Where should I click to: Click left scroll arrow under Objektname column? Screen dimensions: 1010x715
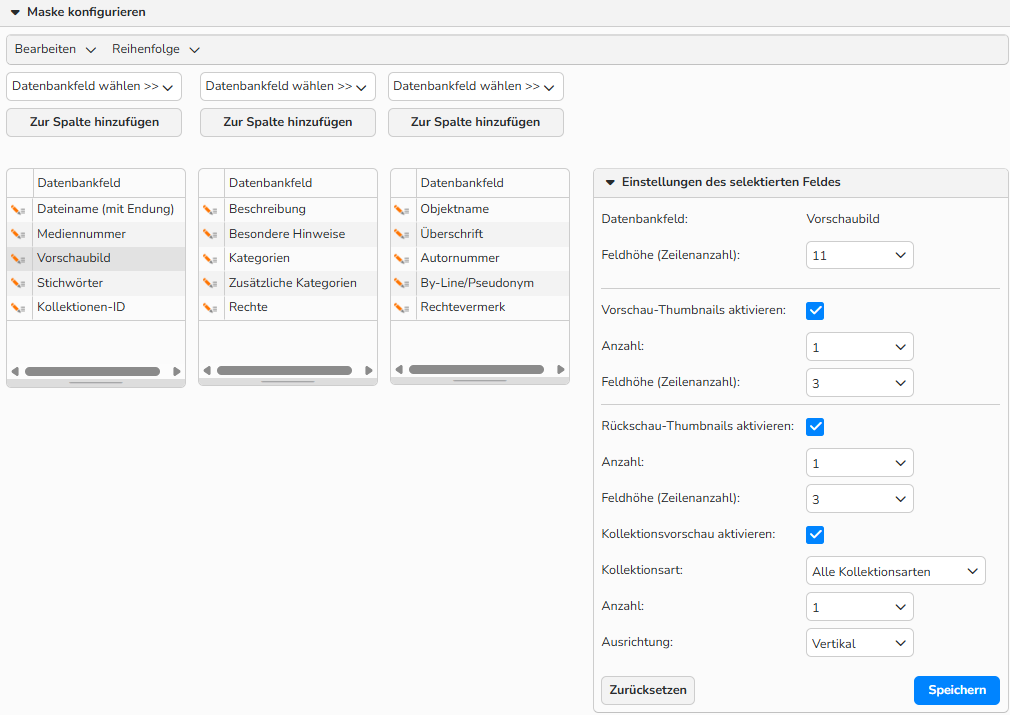[x=399, y=370]
